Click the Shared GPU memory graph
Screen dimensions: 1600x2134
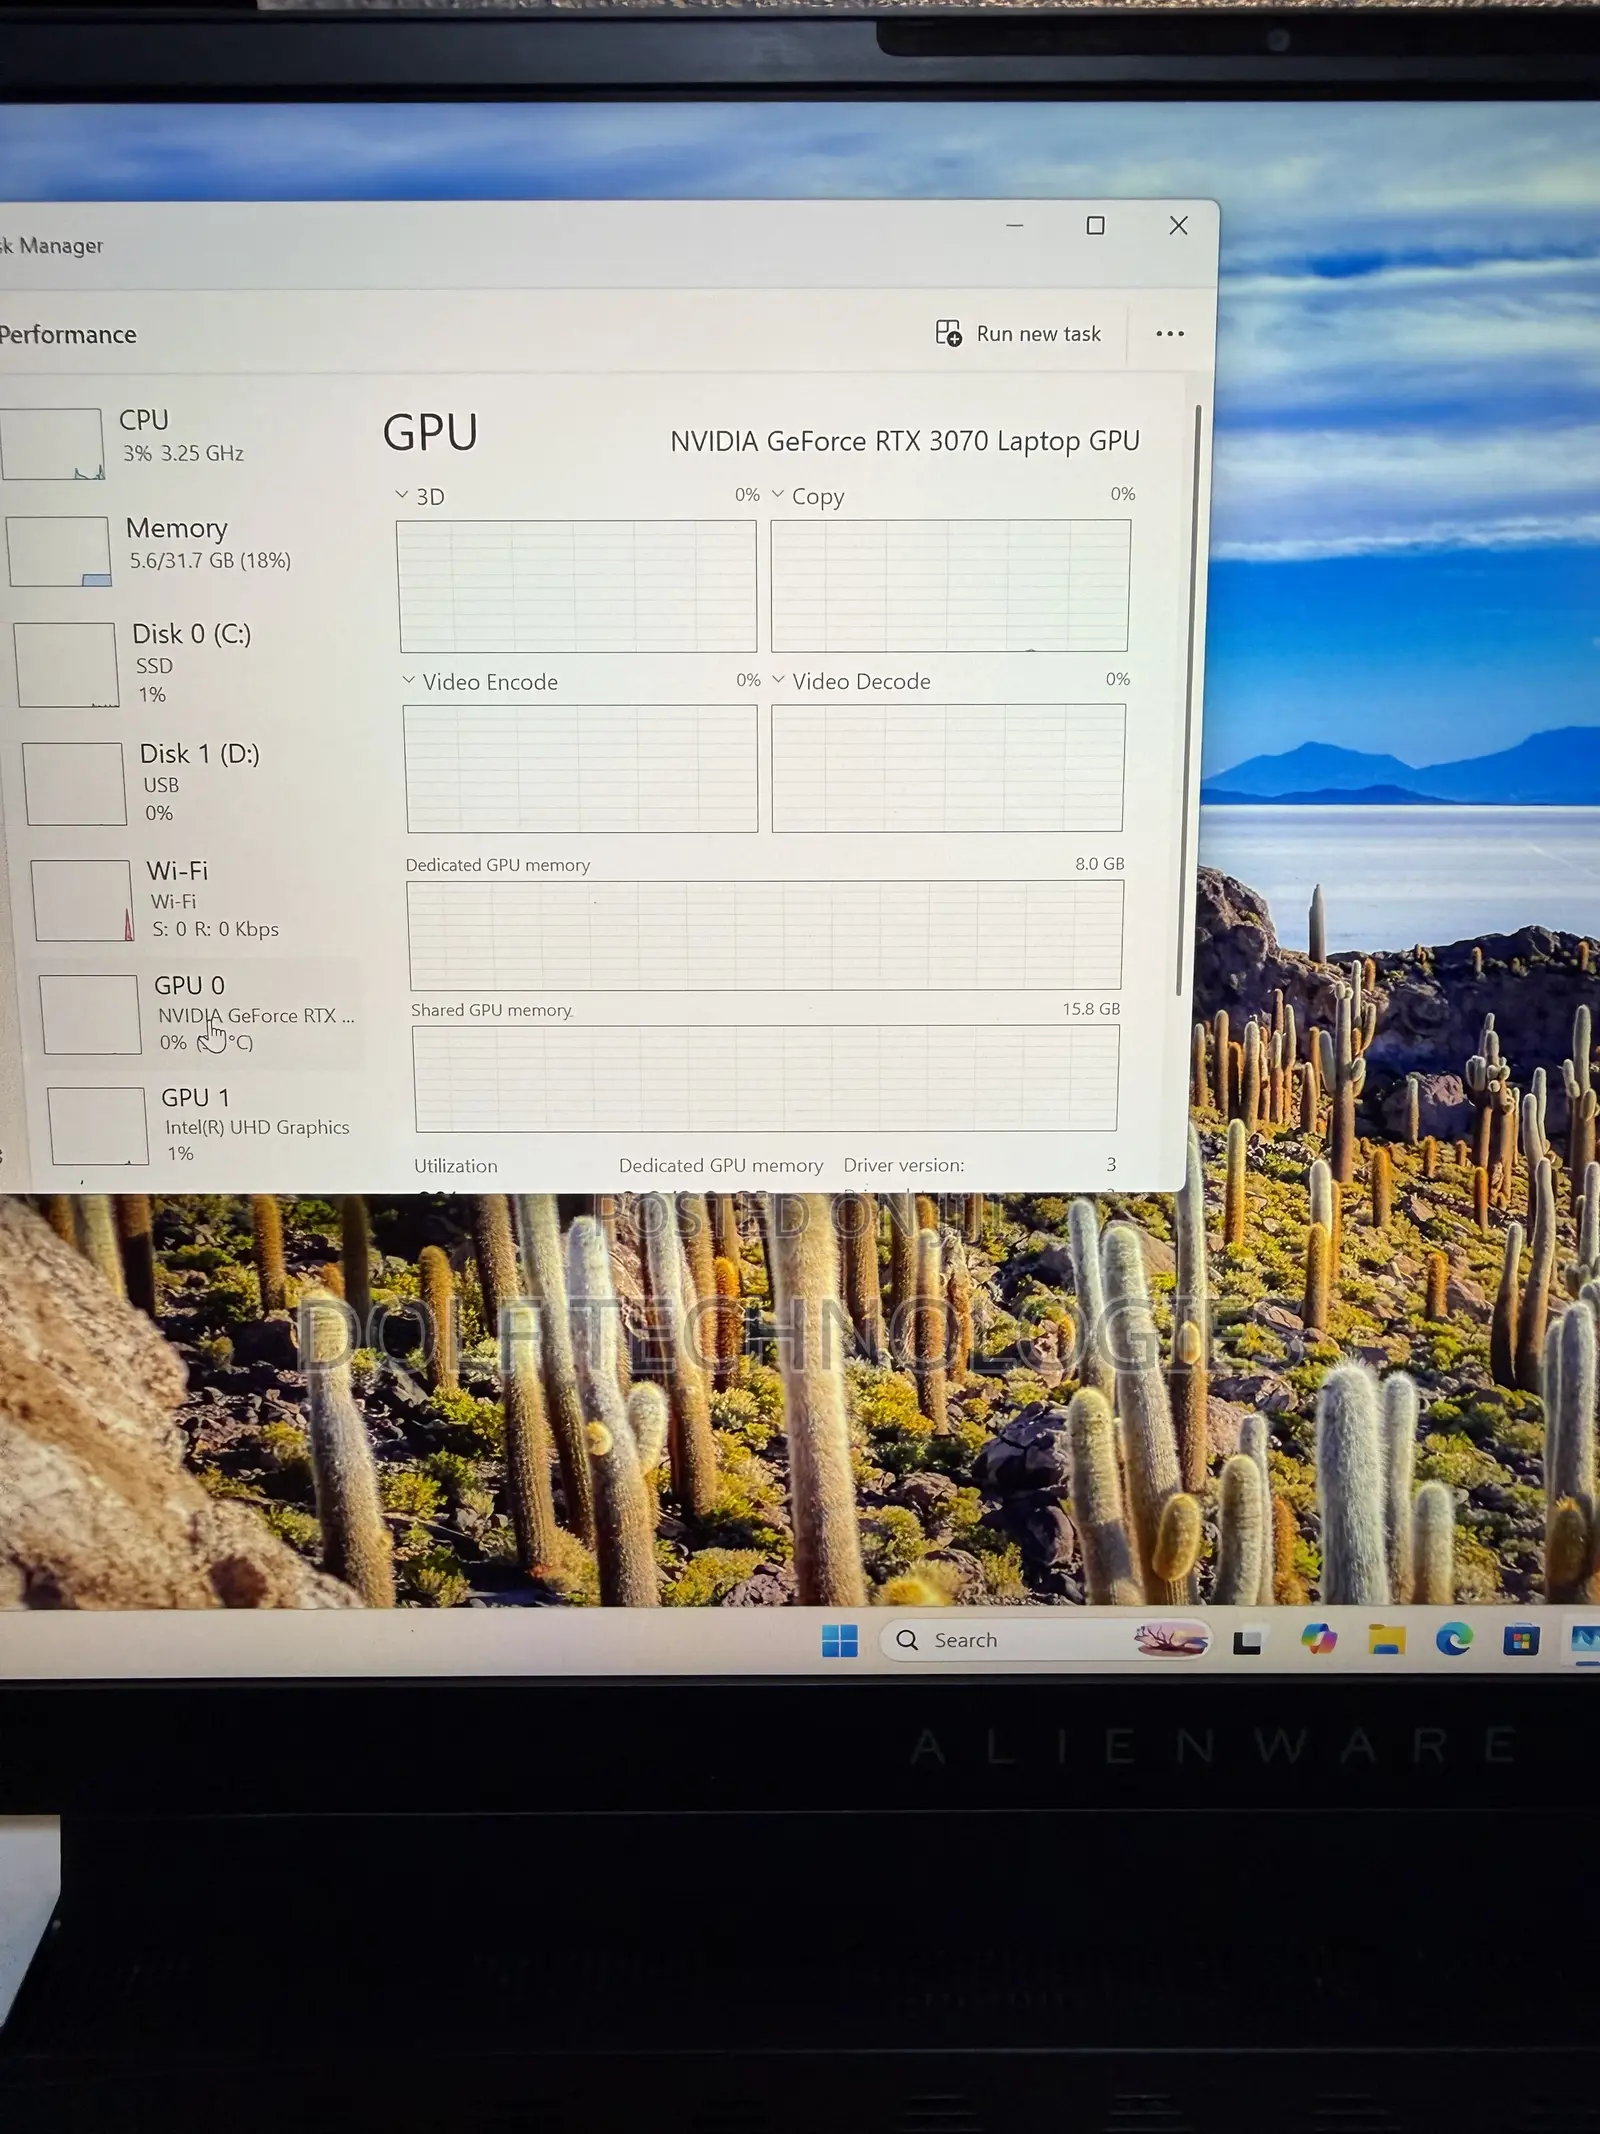pyautogui.click(x=767, y=1078)
